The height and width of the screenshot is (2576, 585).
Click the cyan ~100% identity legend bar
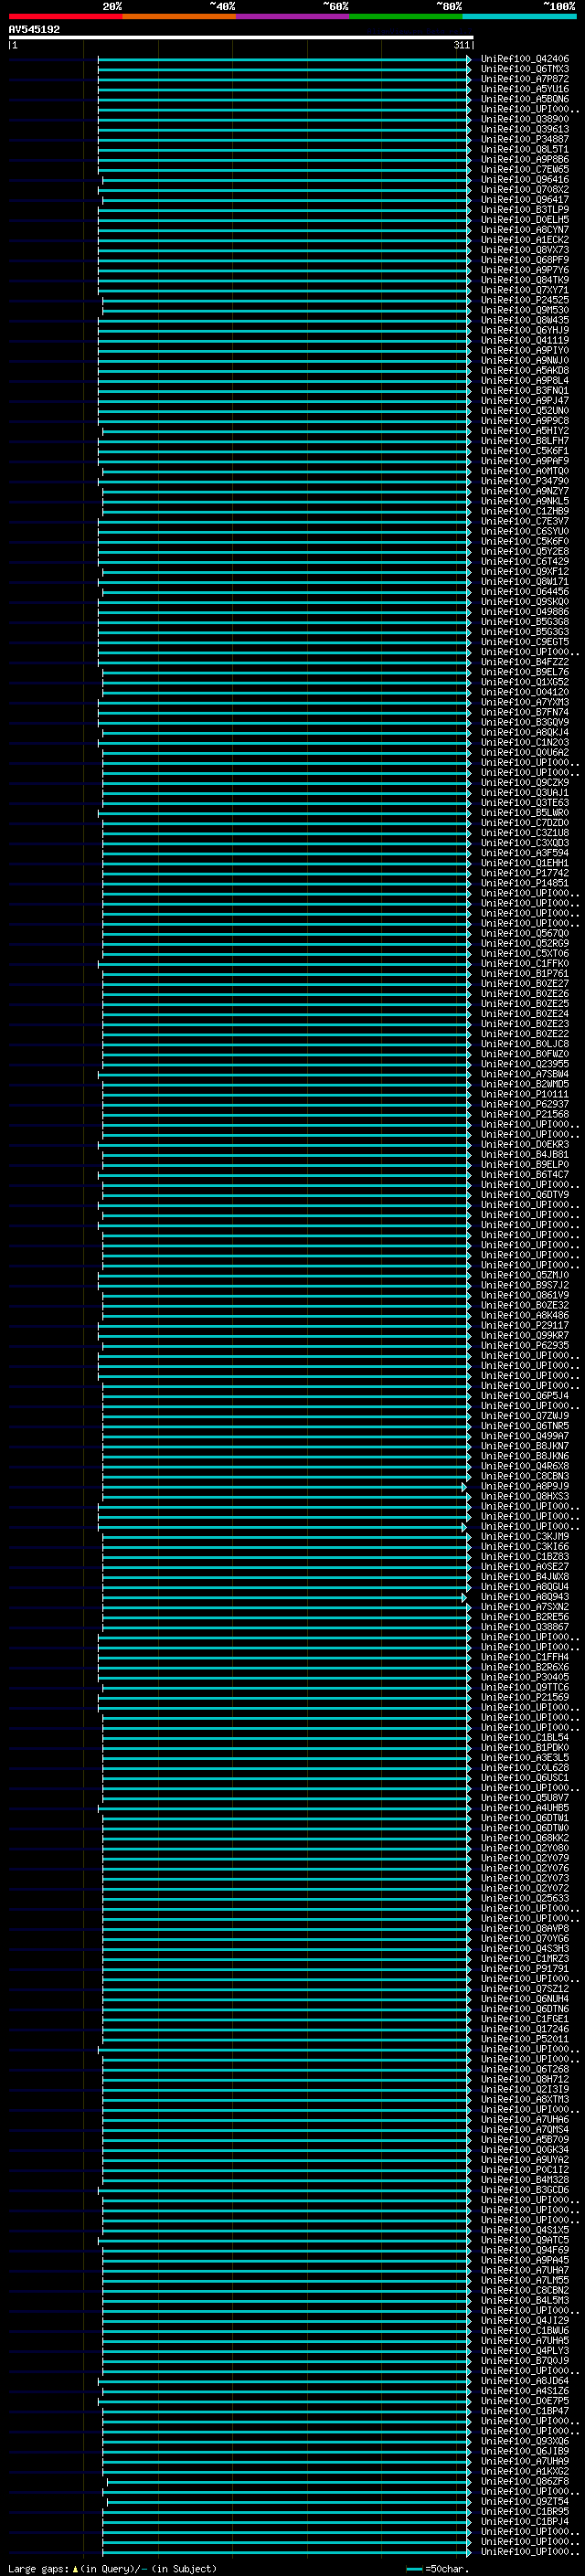click(519, 16)
